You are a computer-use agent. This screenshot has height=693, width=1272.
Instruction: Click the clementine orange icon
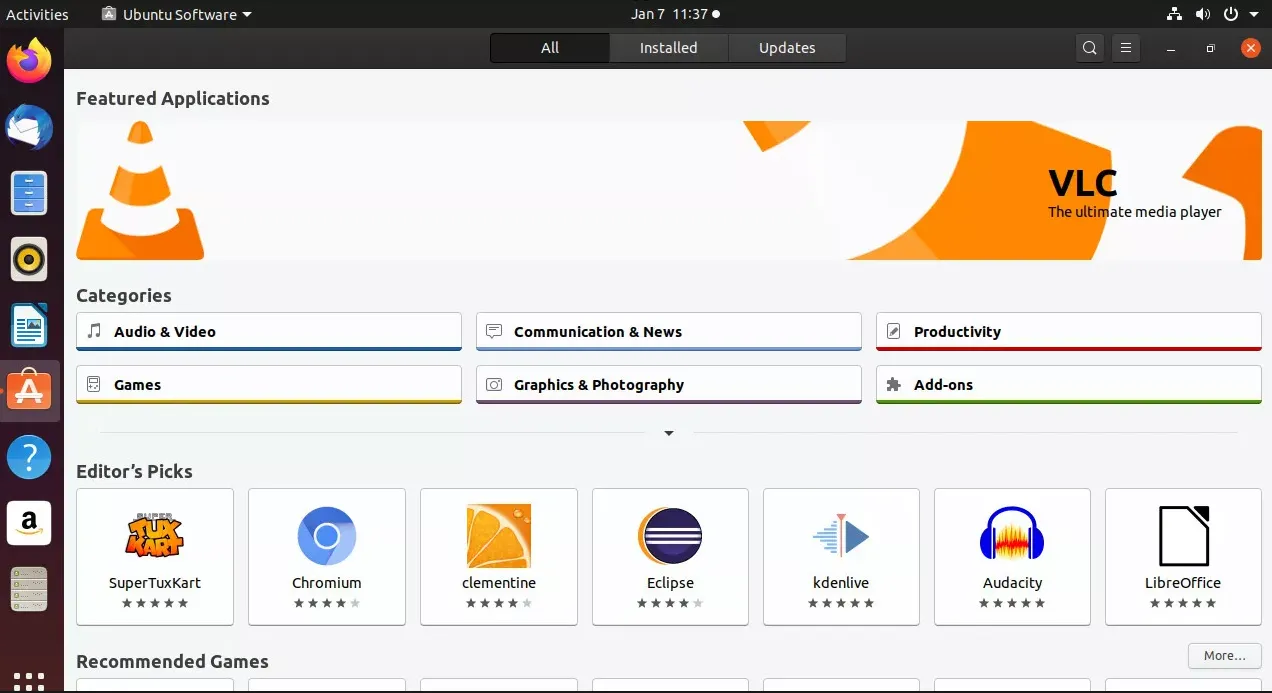499,536
